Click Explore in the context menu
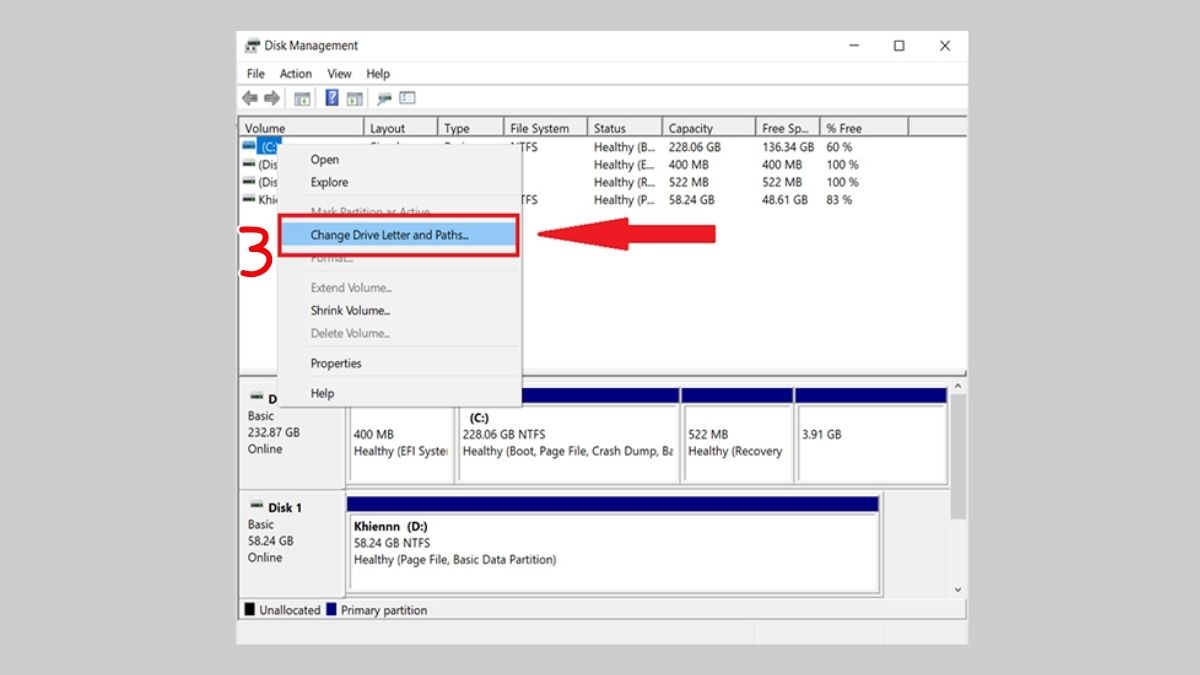The width and height of the screenshot is (1200, 675). (x=329, y=183)
